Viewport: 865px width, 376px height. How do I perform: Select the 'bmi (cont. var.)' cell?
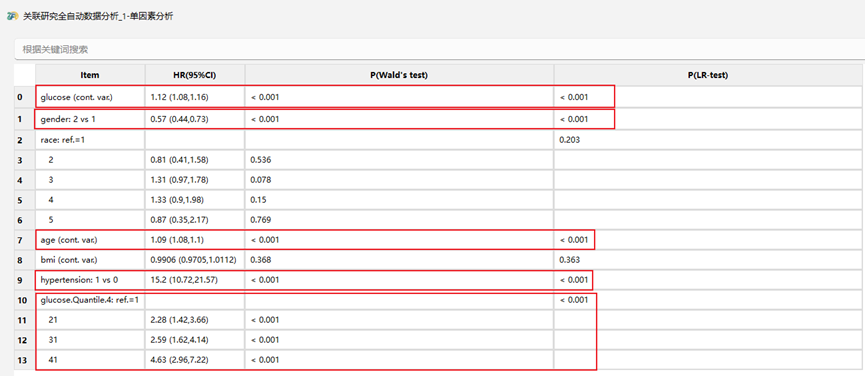click(90, 260)
